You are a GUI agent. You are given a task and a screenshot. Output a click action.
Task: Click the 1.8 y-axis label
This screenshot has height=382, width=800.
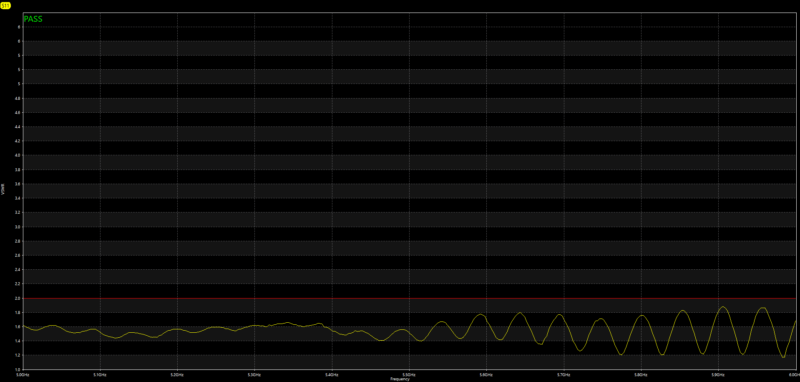pos(18,312)
